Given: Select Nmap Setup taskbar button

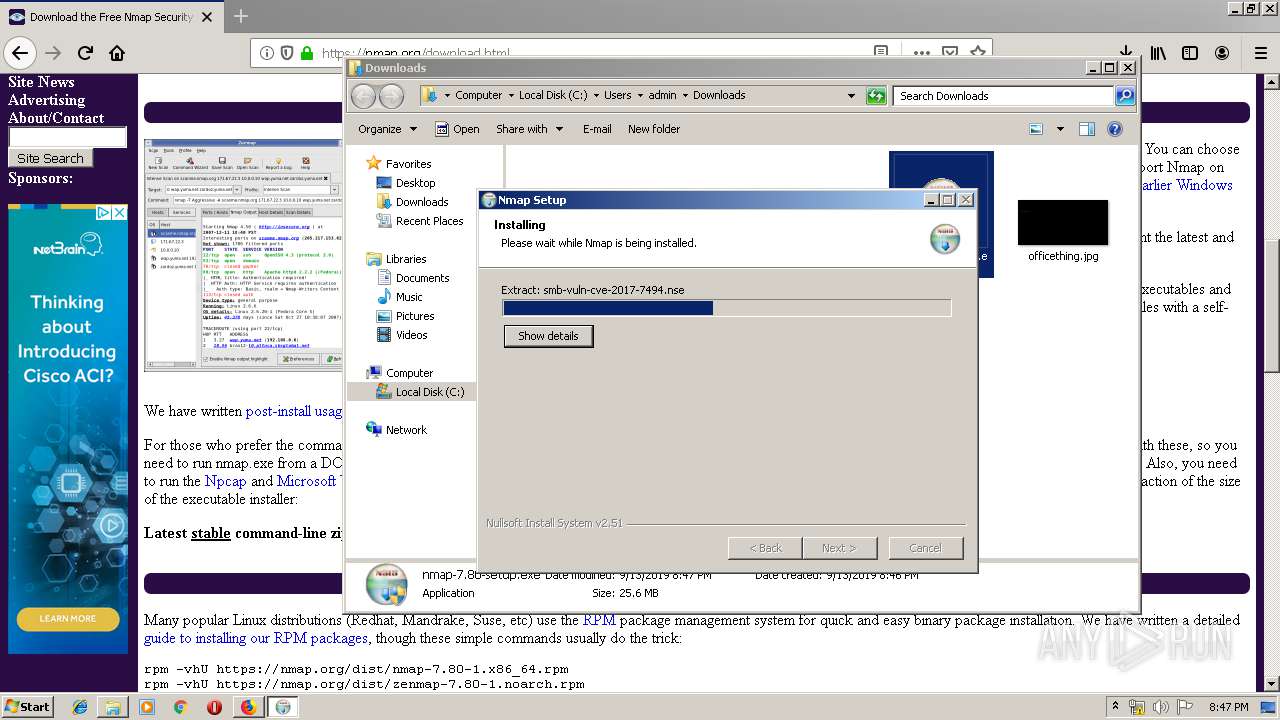Looking at the screenshot, I should [283, 707].
